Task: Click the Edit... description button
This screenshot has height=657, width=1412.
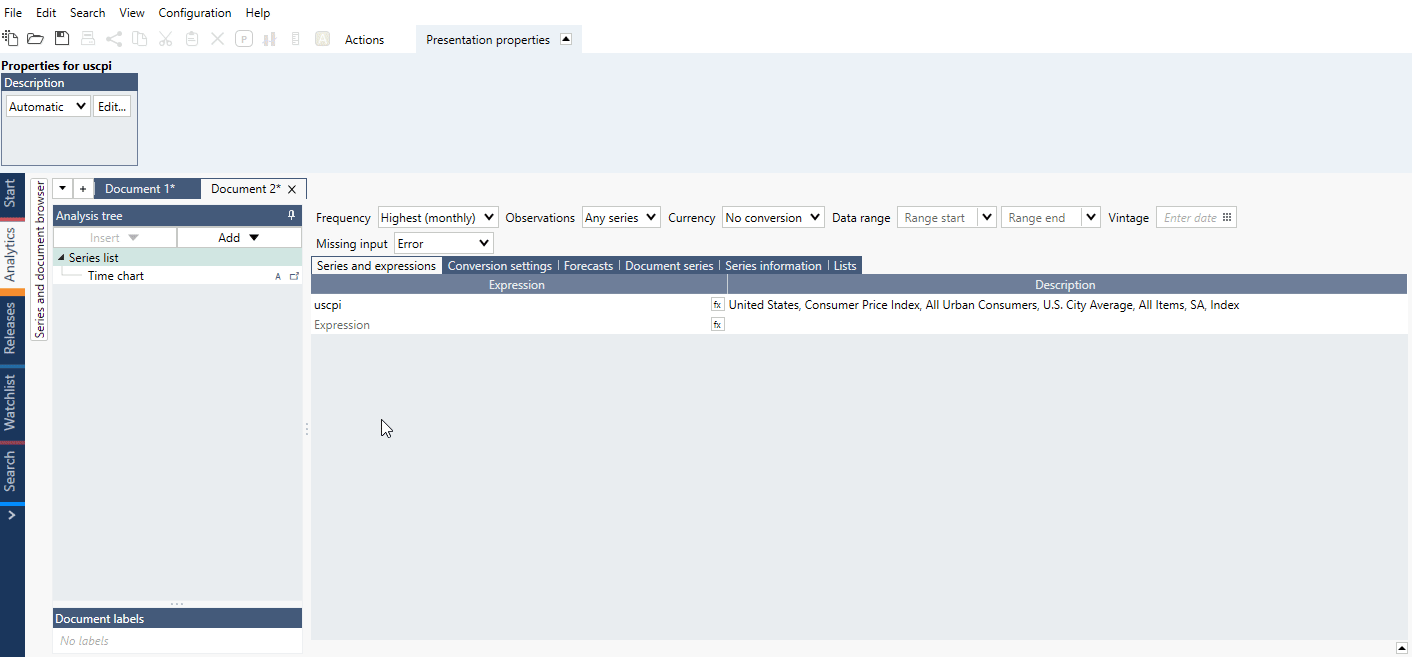Action: (x=112, y=106)
